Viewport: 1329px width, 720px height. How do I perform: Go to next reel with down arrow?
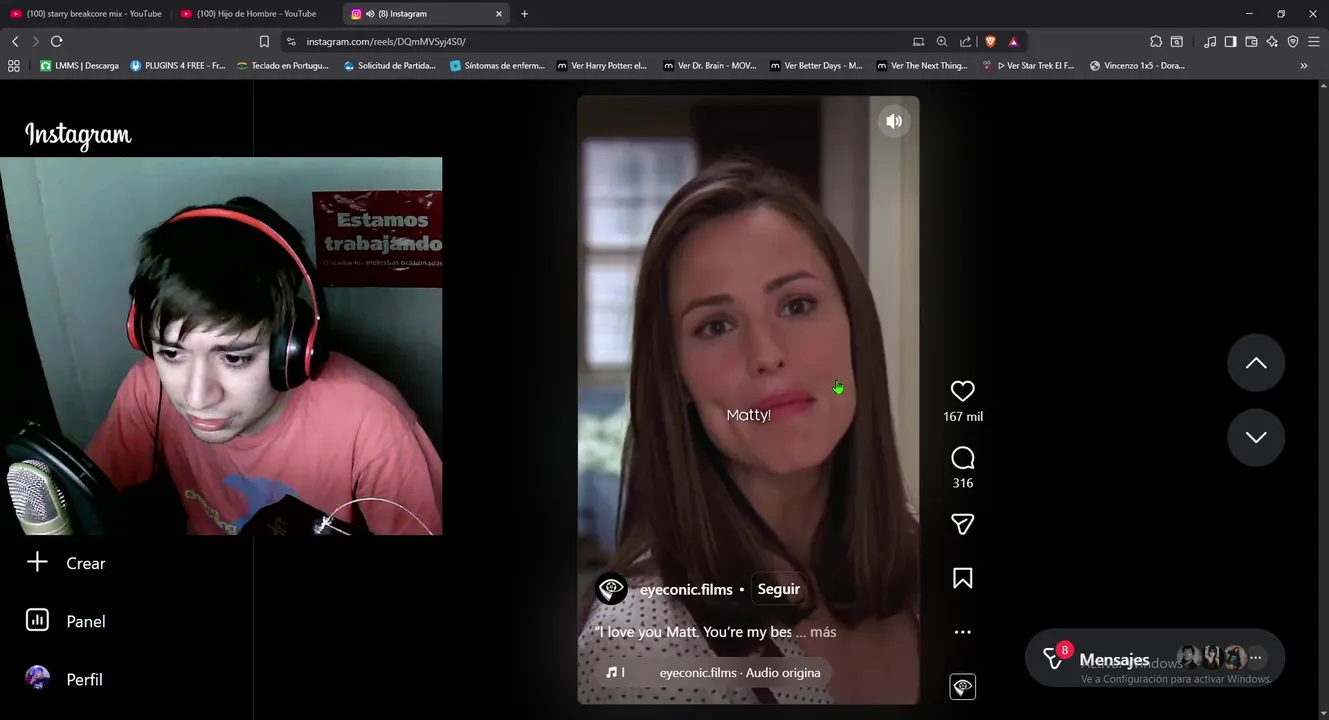1256,437
